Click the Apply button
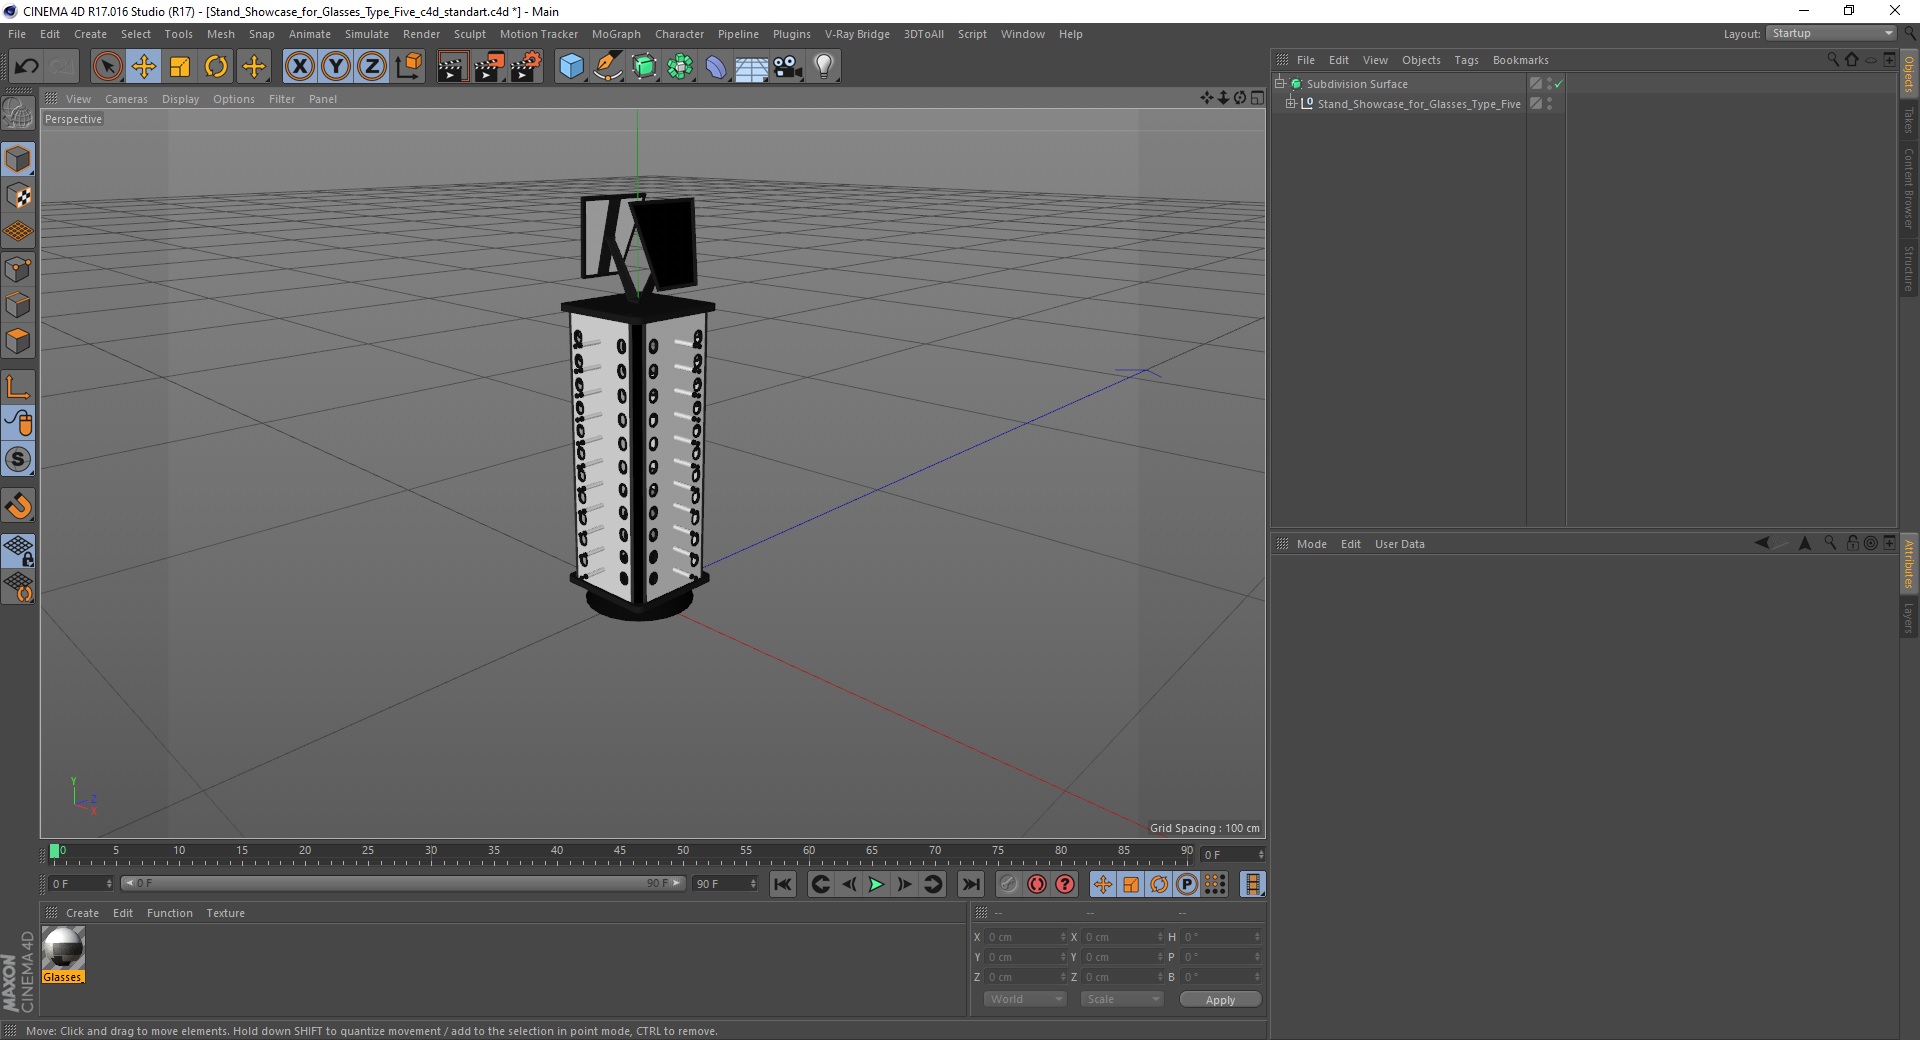The image size is (1920, 1040). [1220, 999]
